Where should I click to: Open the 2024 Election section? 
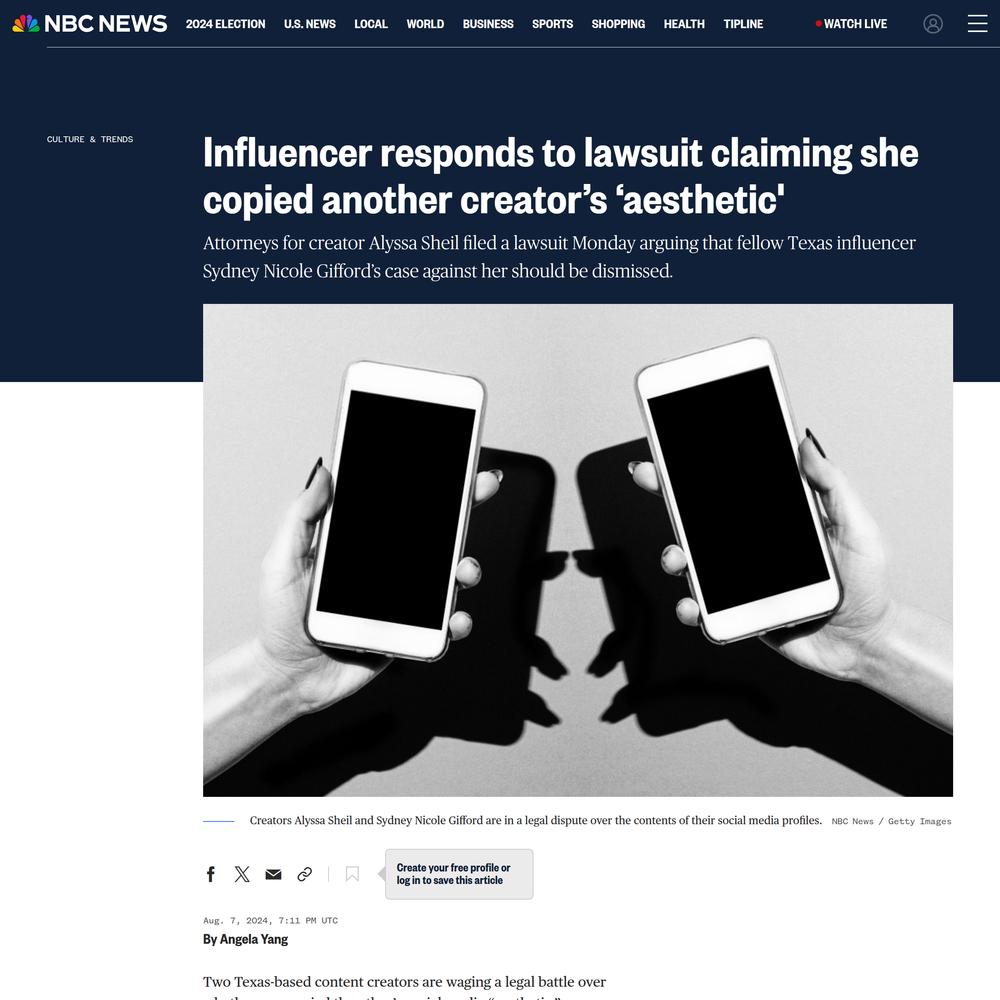(x=225, y=24)
